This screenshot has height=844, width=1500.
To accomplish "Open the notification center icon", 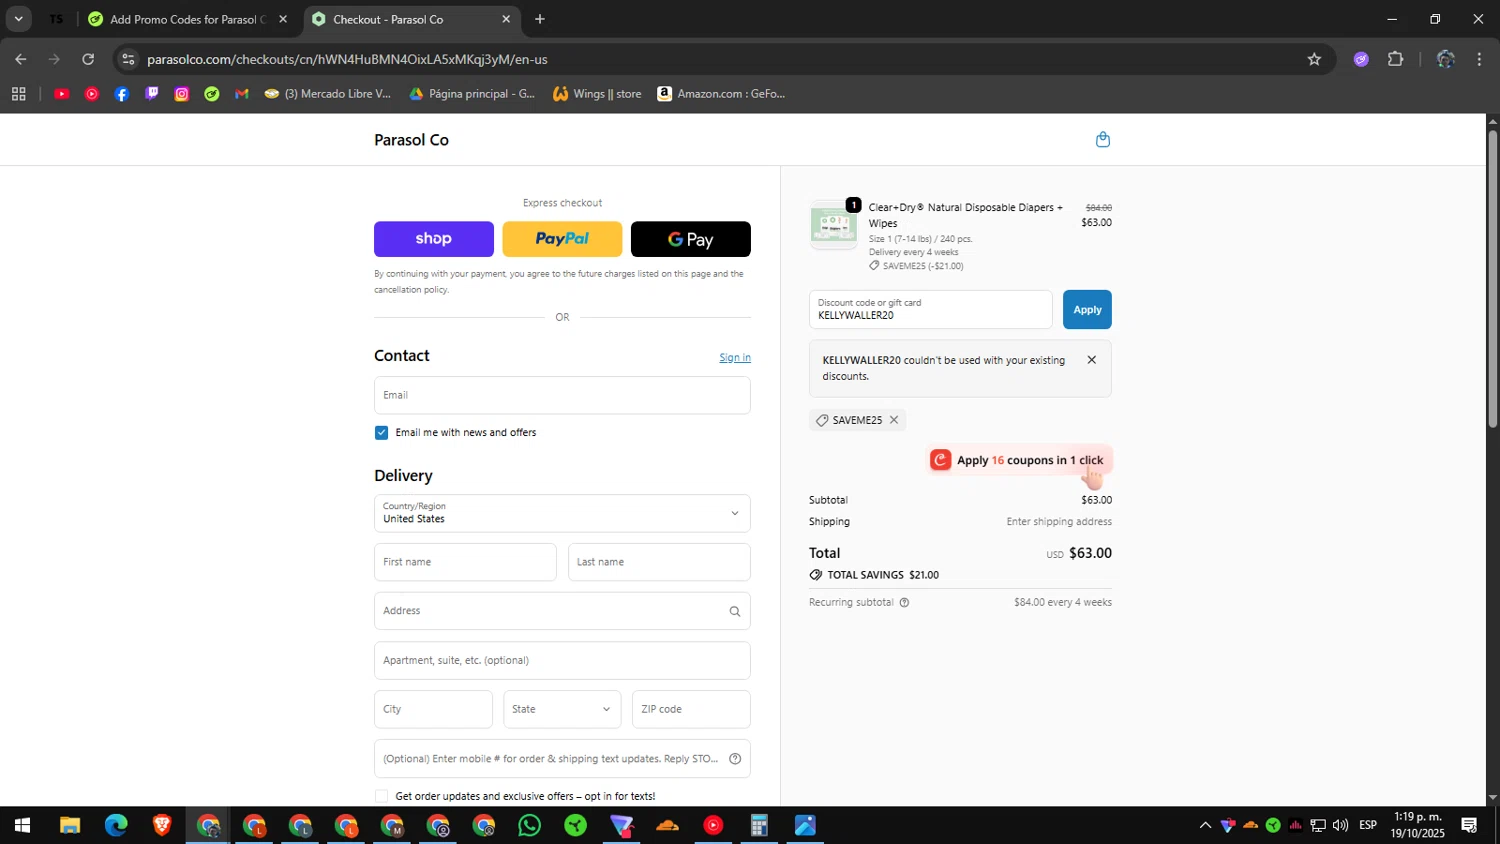I will 1469,826.
